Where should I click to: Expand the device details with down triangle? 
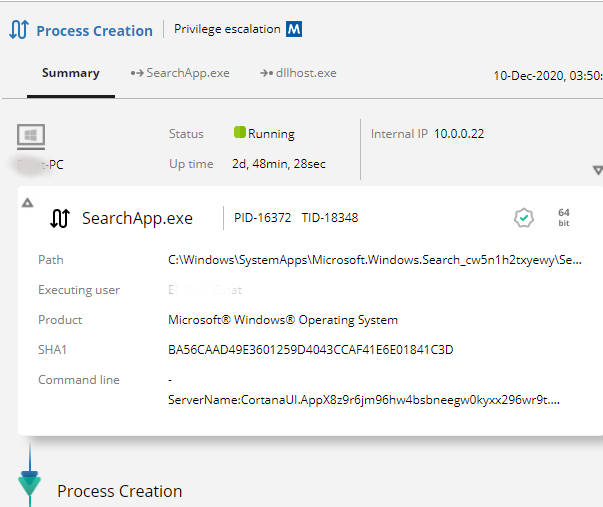coord(597,171)
